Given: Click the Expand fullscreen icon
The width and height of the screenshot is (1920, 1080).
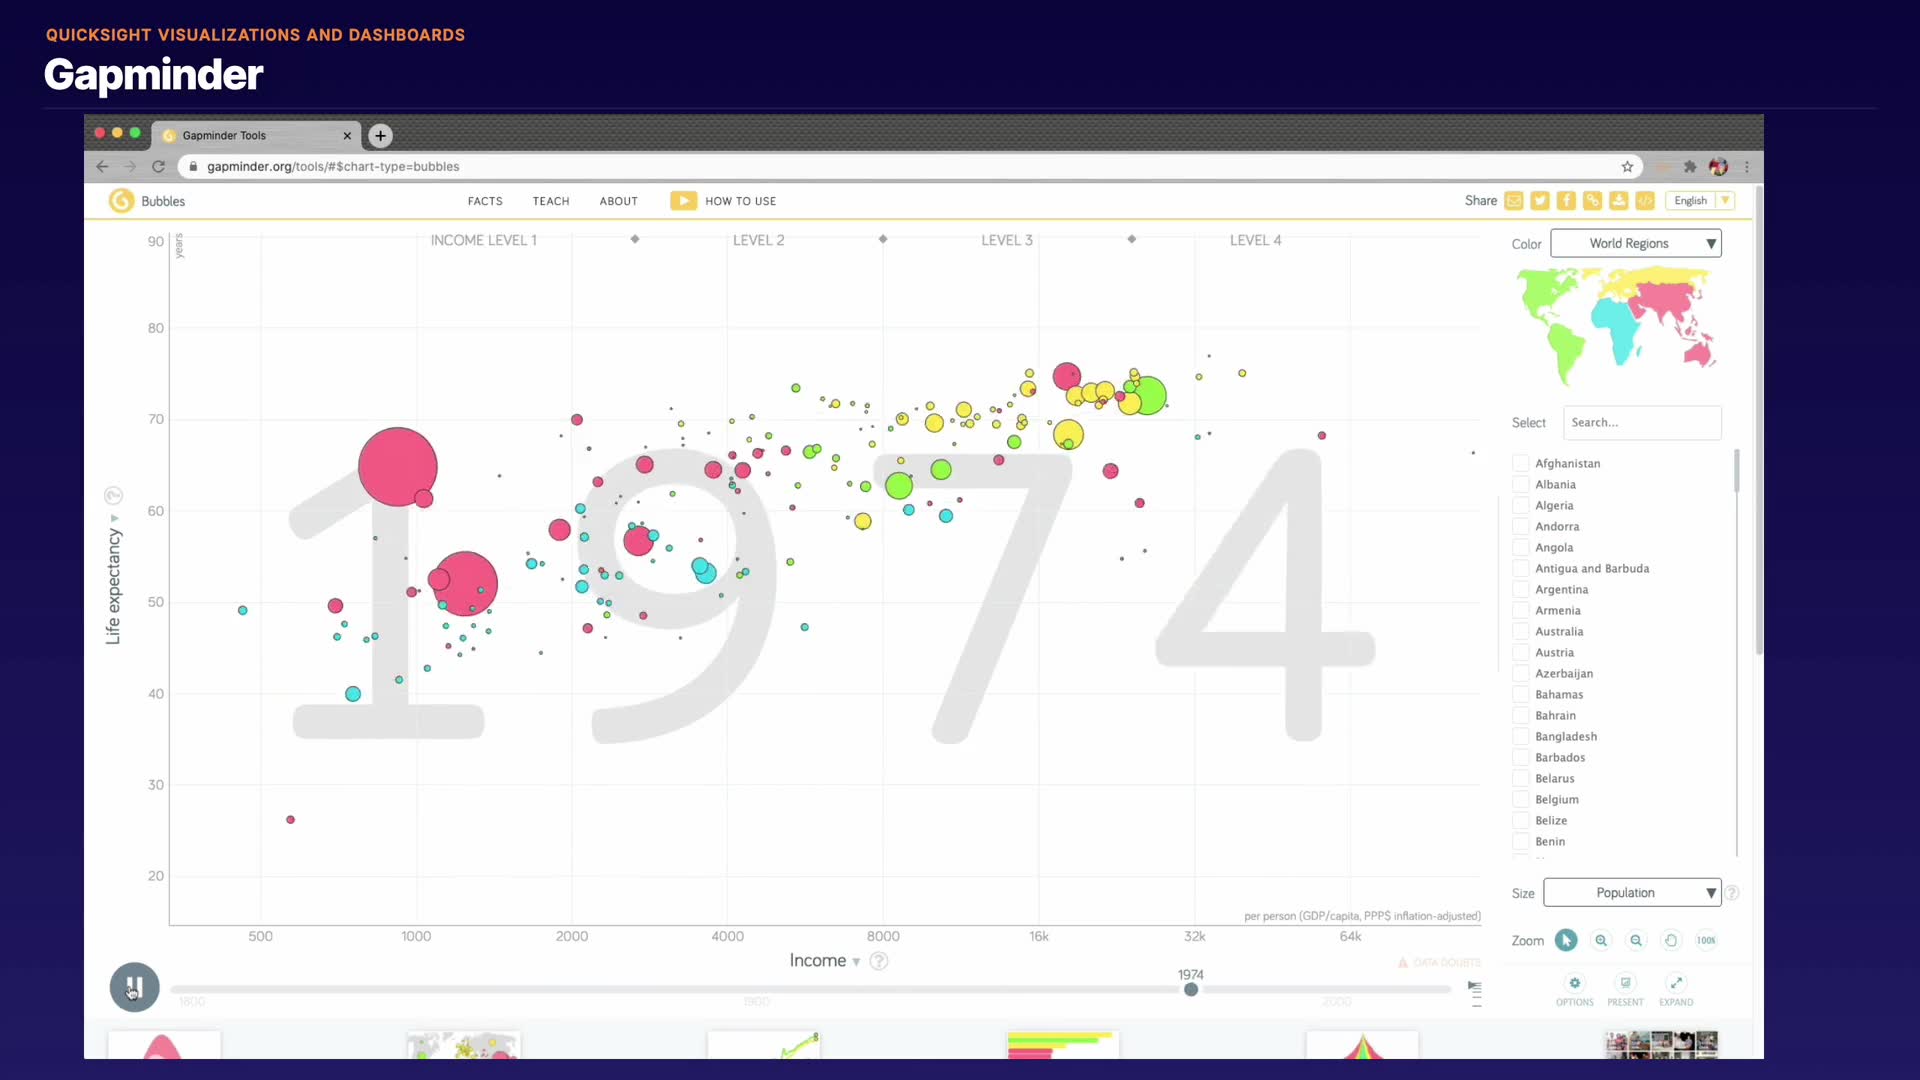Looking at the screenshot, I should coord(1676,983).
